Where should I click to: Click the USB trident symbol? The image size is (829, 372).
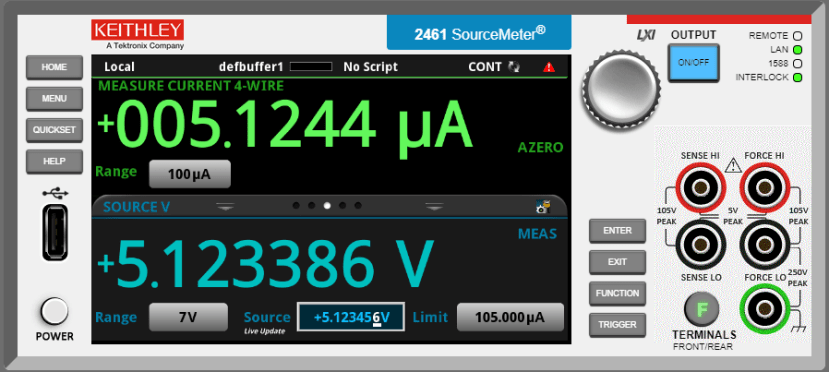55,192
